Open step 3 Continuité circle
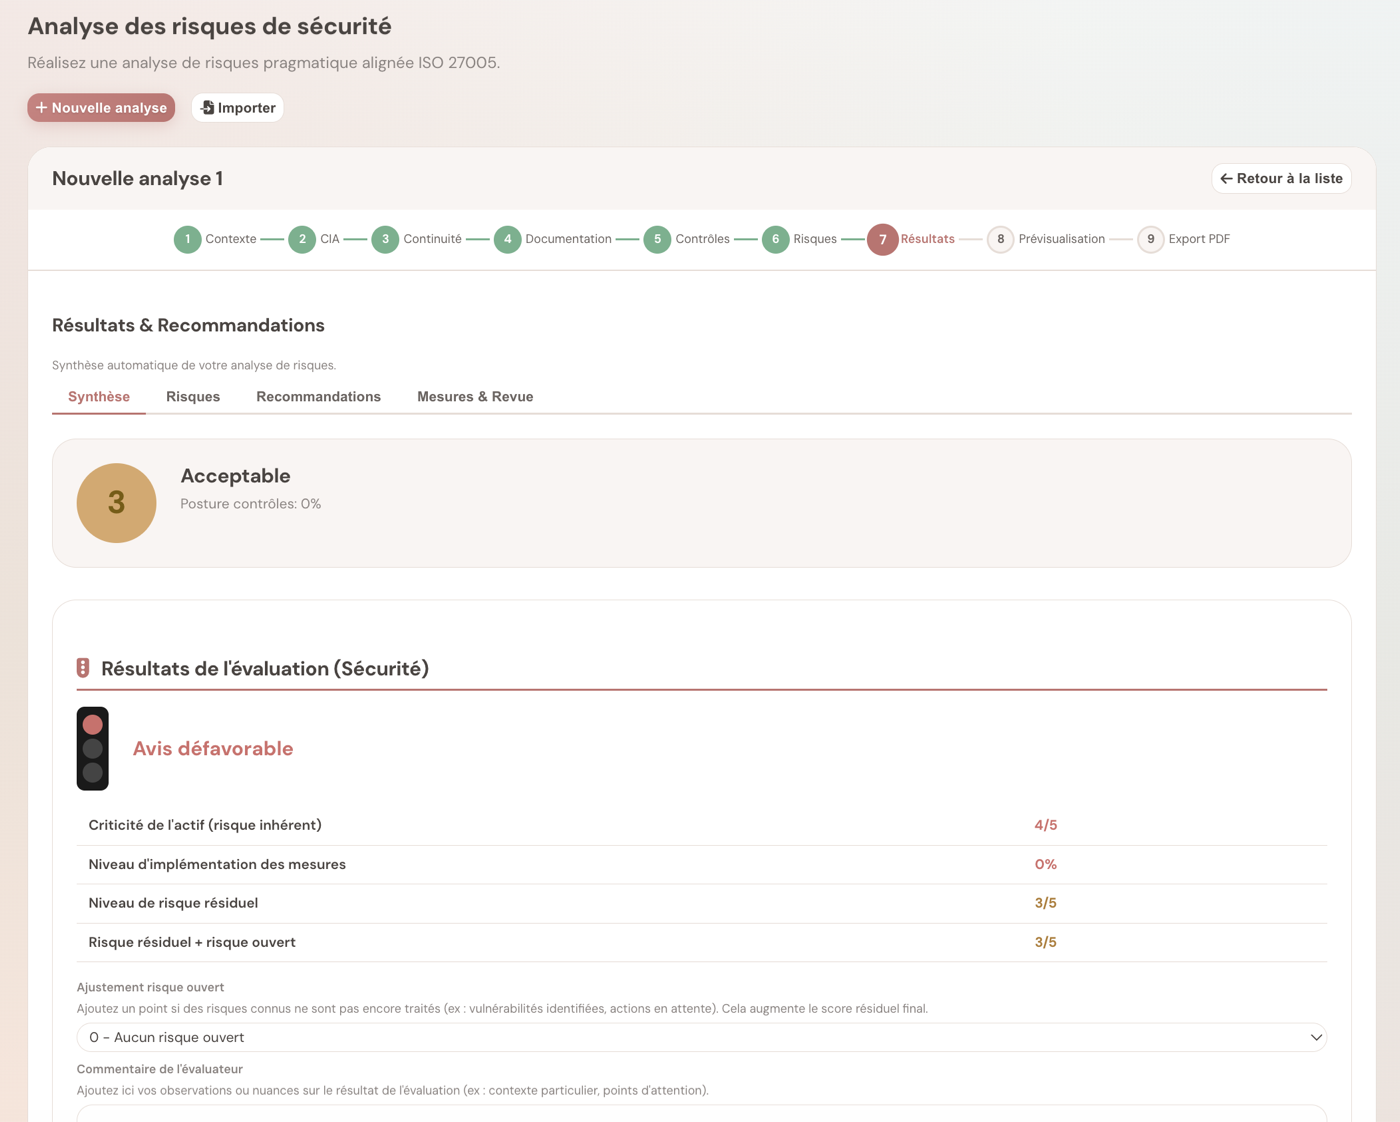Viewport: 1400px width, 1122px height. tap(385, 240)
